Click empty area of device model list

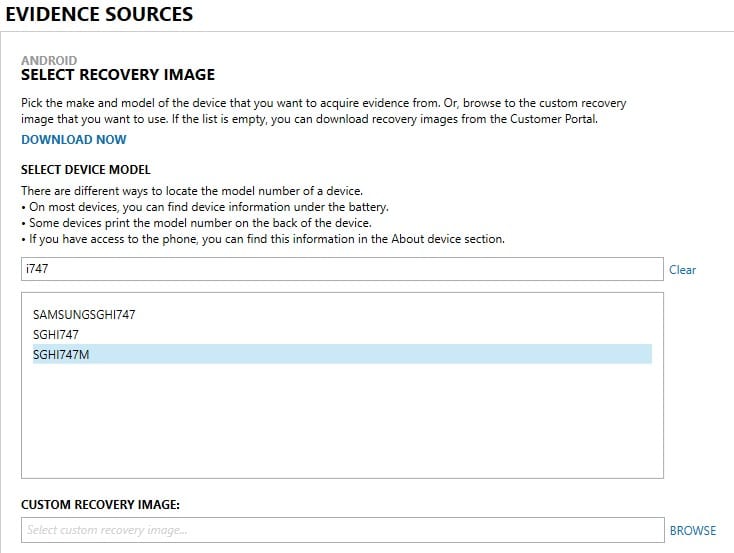click(x=342, y=421)
